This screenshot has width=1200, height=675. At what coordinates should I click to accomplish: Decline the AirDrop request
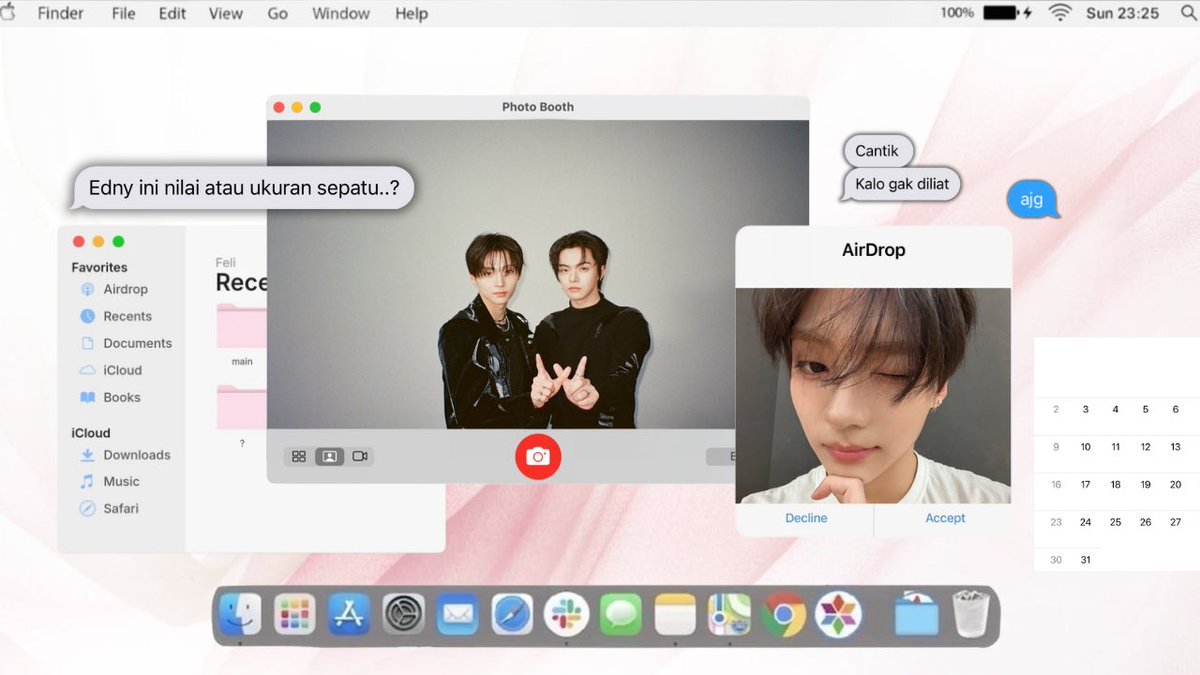click(x=806, y=518)
